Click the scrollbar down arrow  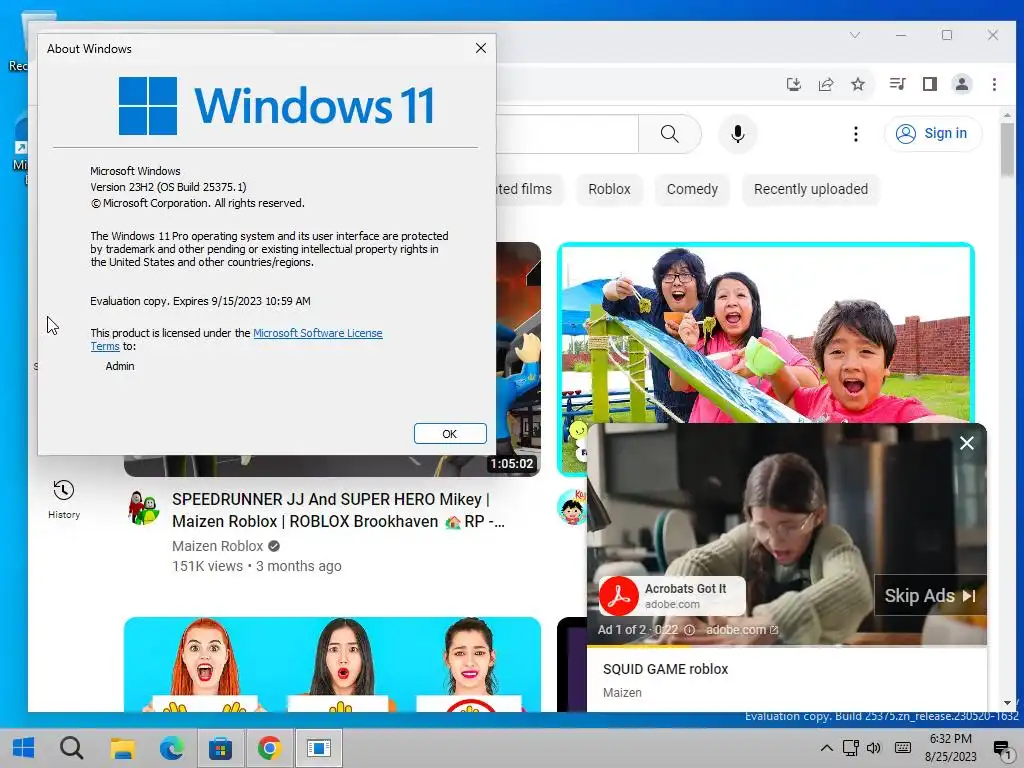[x=1007, y=703]
